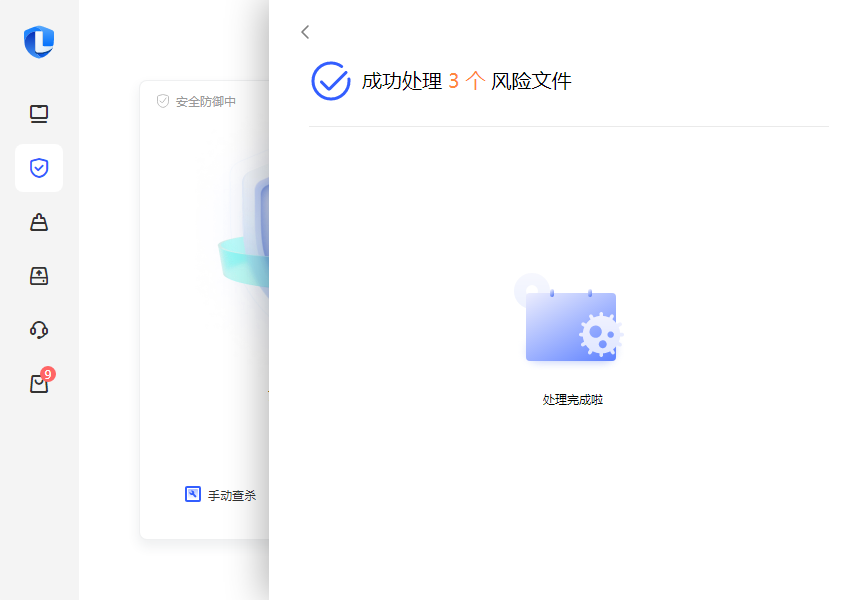This screenshot has height=600, width=867.
Task: Open the drive upload sidebar icon
Action: tap(39, 276)
